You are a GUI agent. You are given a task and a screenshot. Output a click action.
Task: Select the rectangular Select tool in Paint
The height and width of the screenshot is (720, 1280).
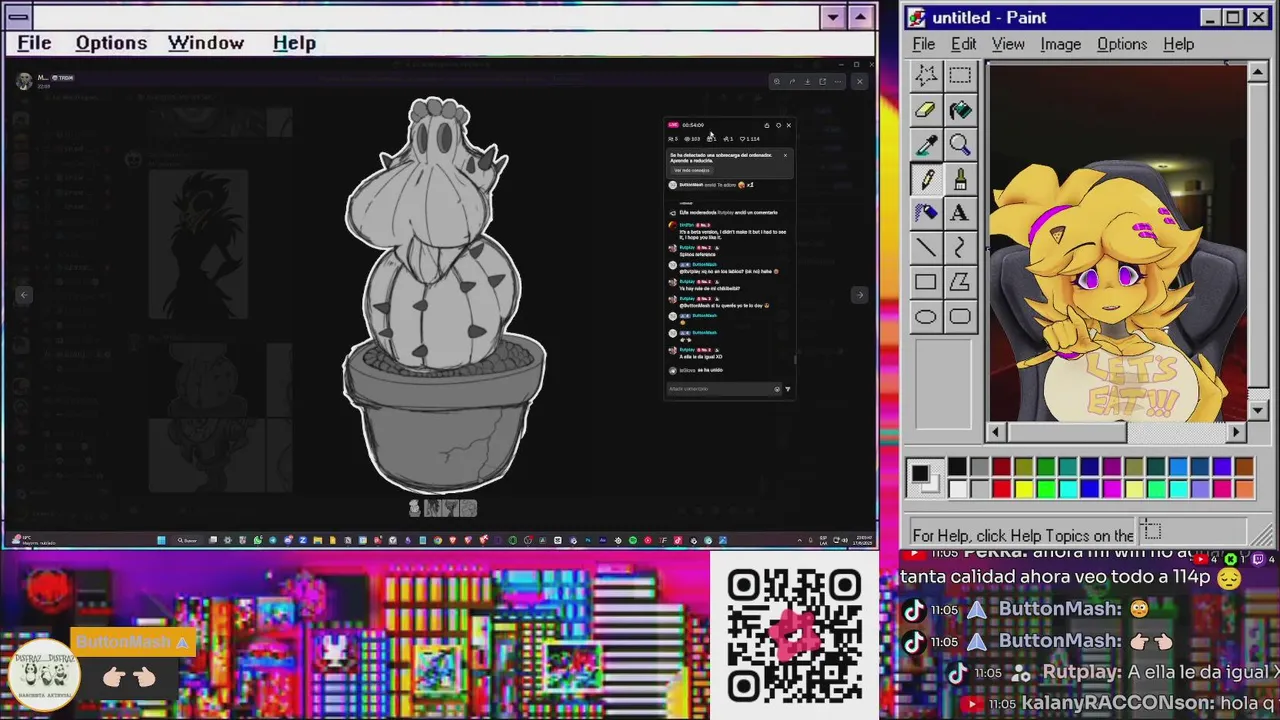(x=960, y=76)
